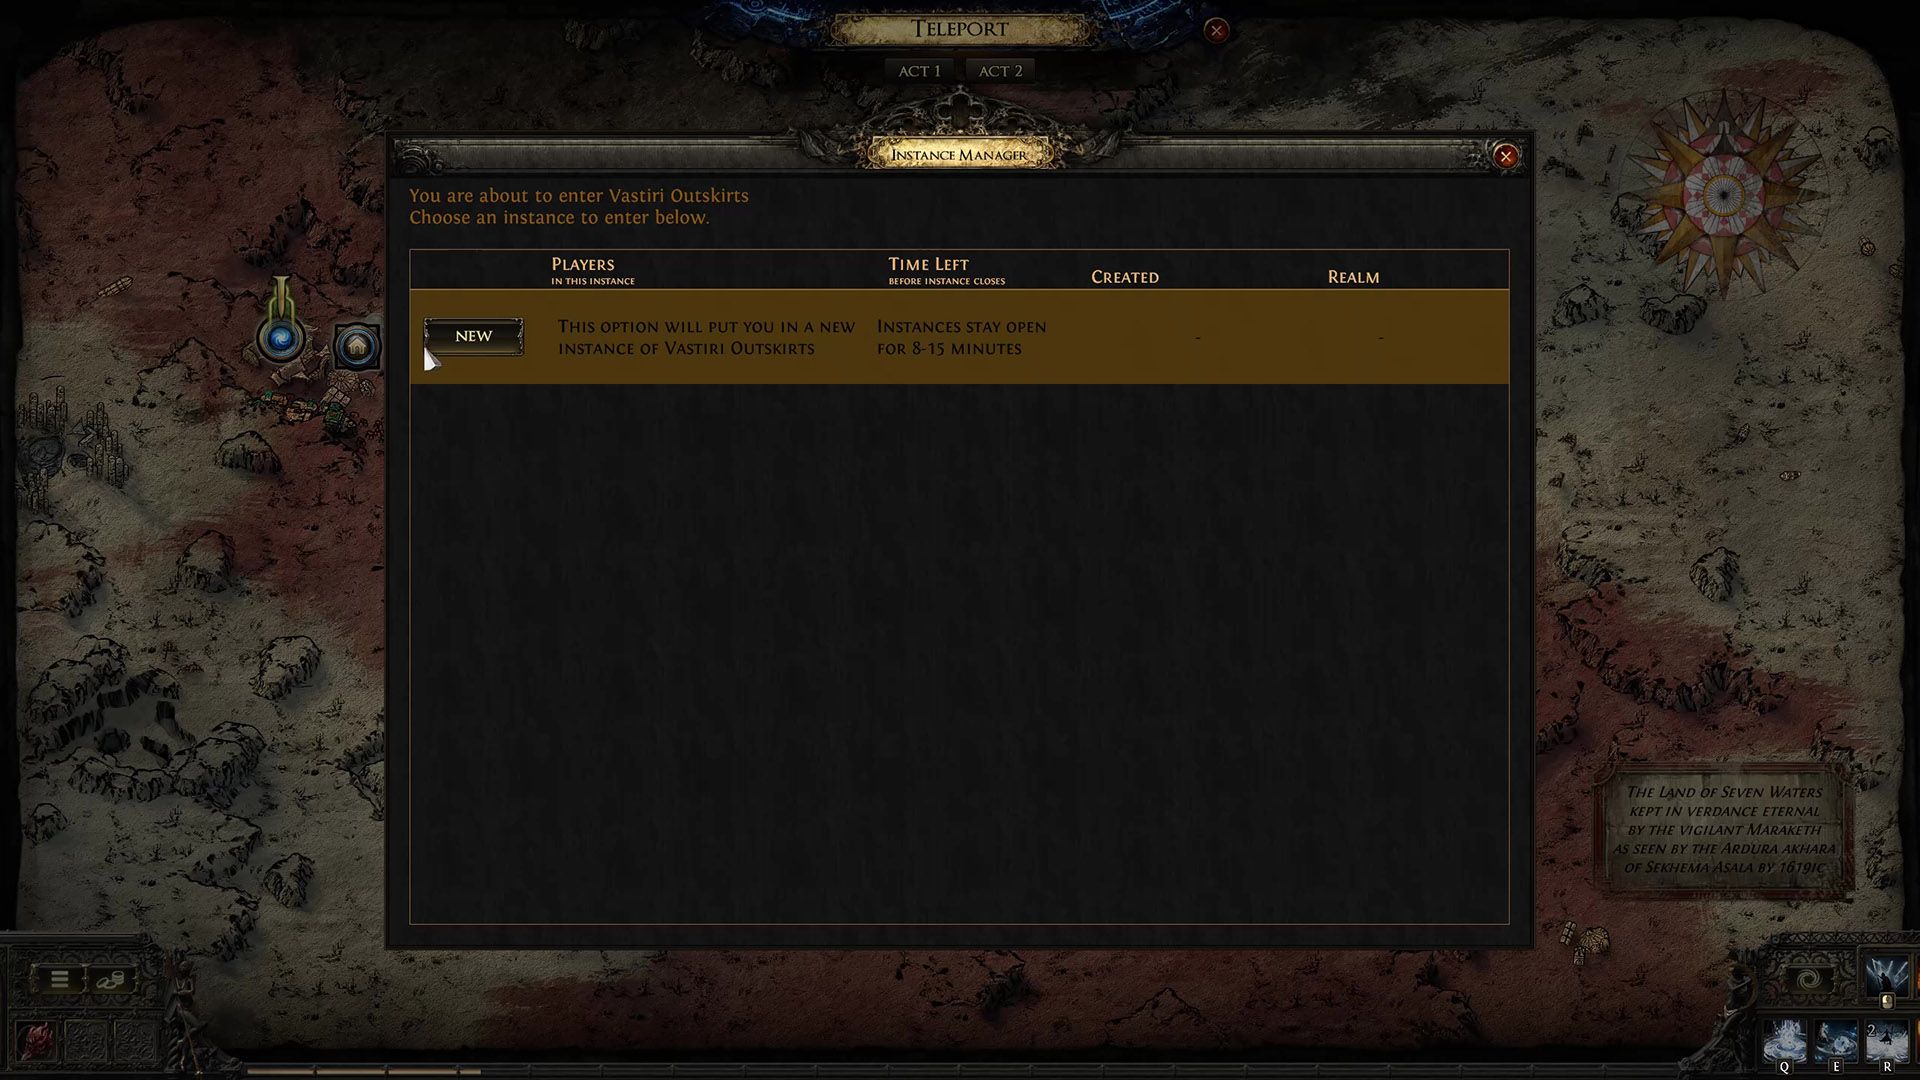Viewport: 1920px width, 1080px height.
Task: Click the NEW instance button
Action: [473, 336]
